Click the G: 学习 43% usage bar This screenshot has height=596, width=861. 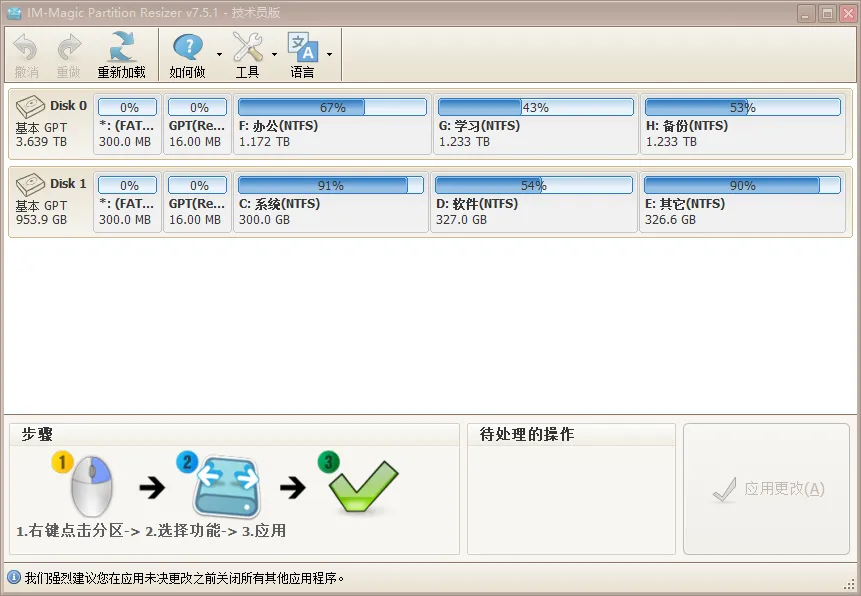point(536,107)
